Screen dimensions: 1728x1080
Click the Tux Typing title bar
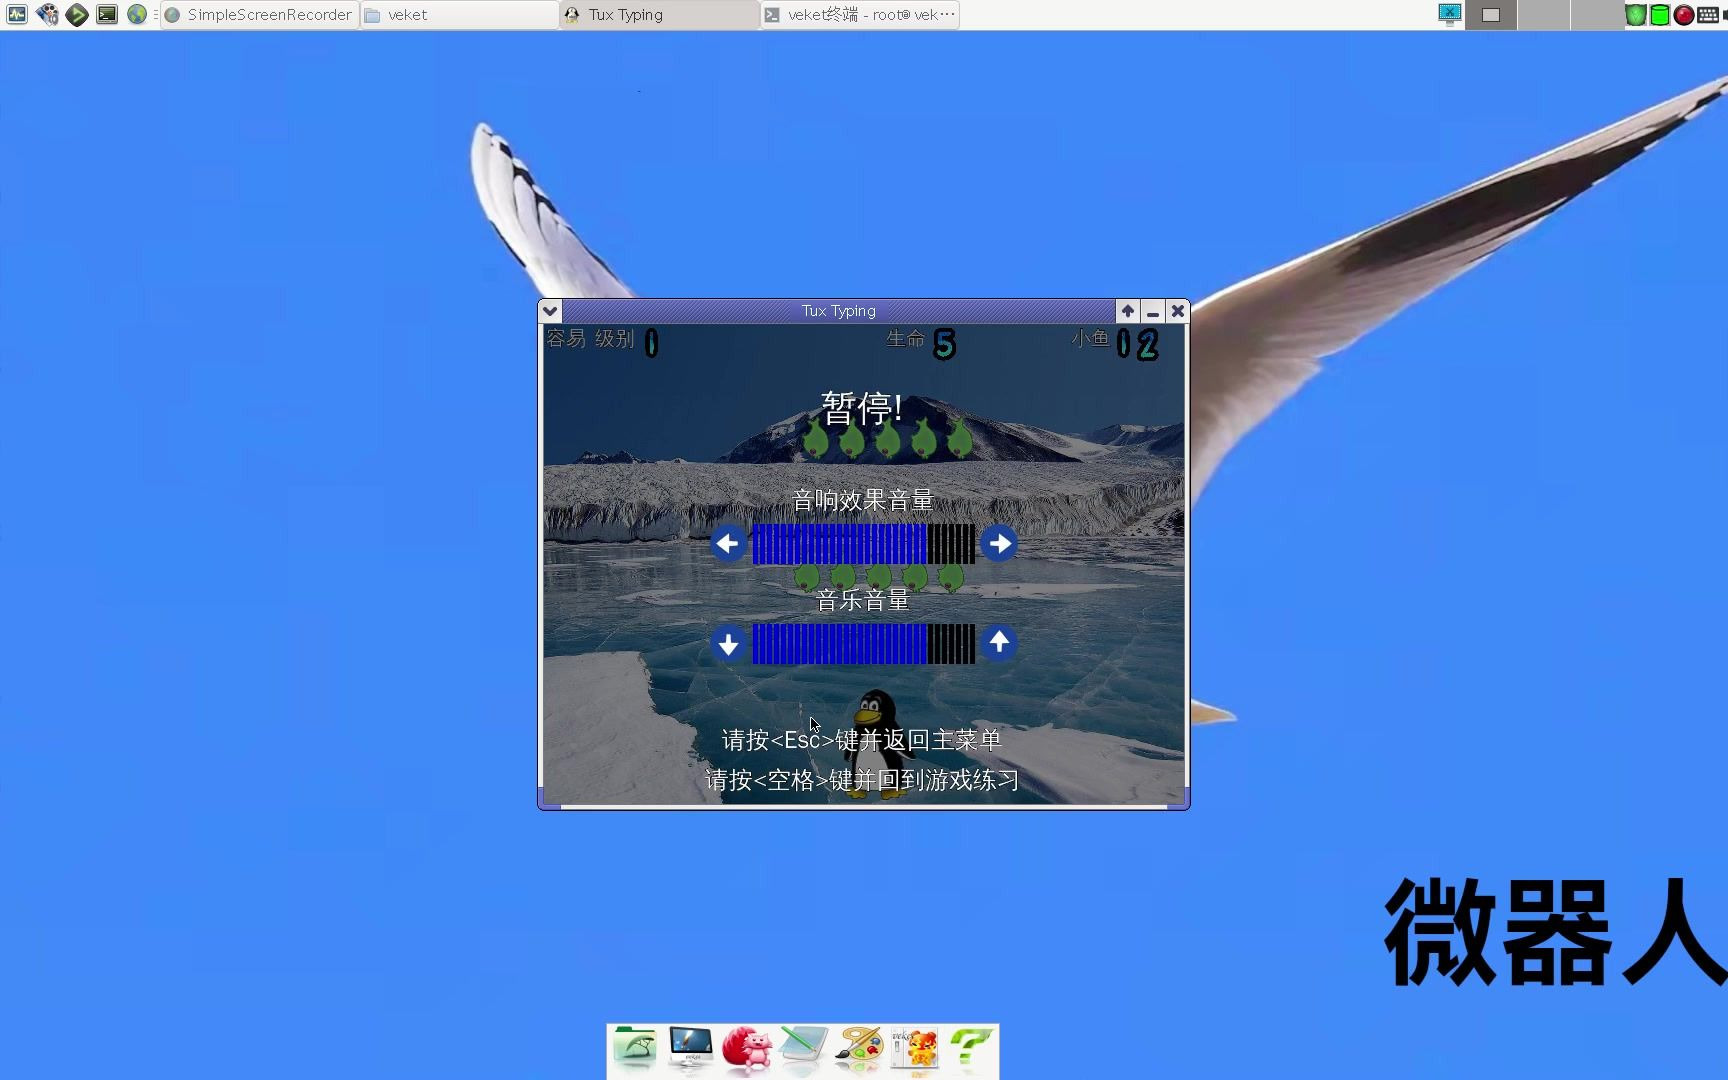pos(838,311)
